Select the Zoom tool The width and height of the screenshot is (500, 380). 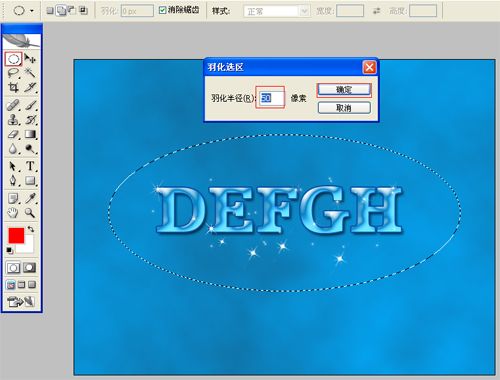click(30, 213)
